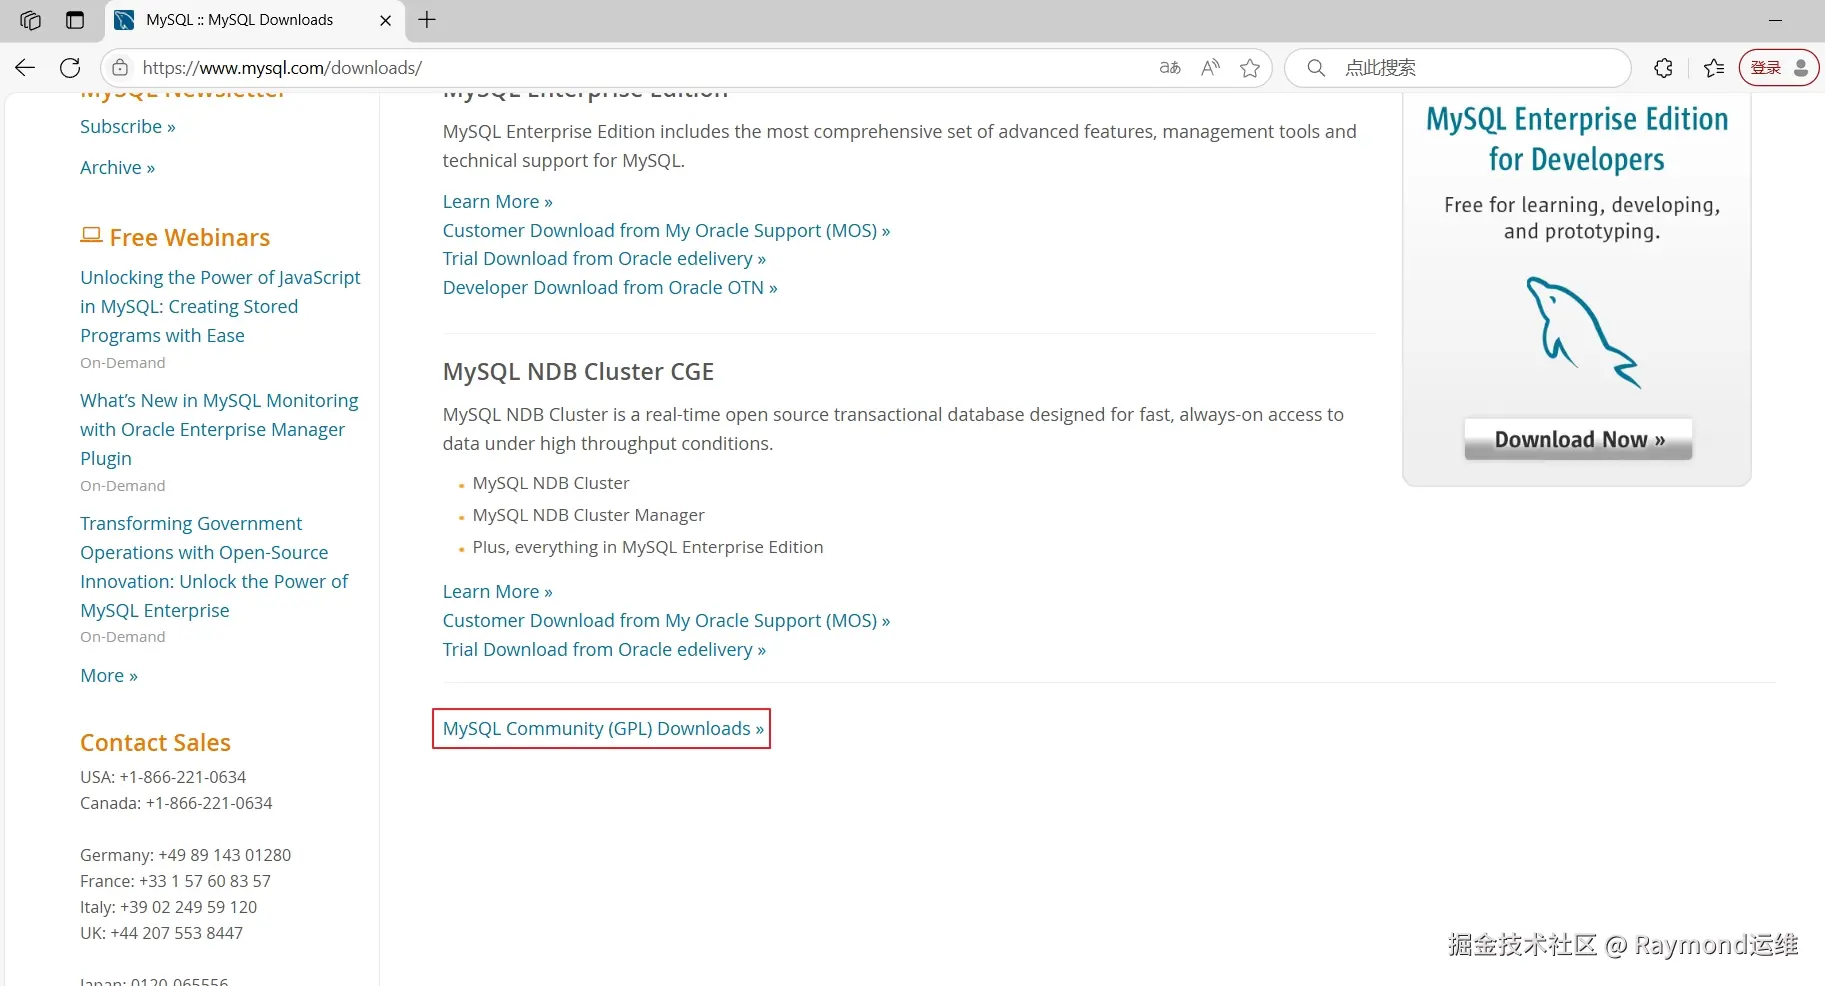Click the France phone number text
The image size is (1825, 986).
pos(175,881)
